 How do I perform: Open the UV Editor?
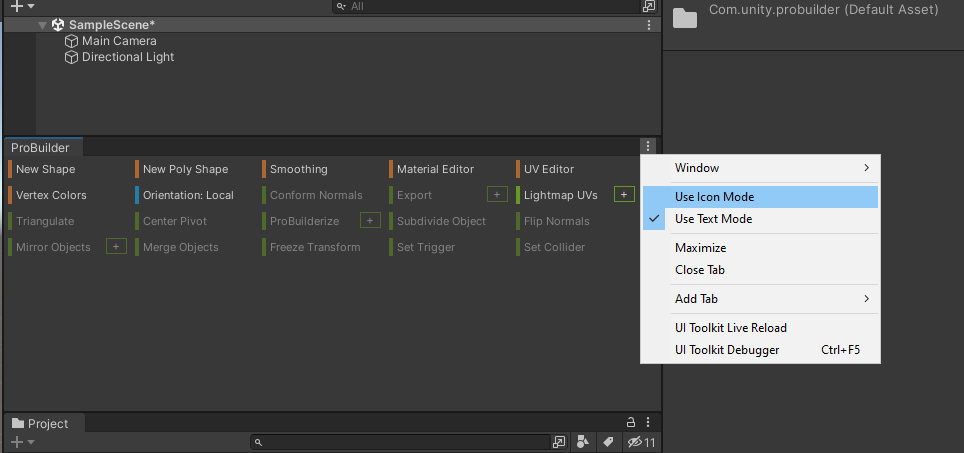click(x=548, y=169)
